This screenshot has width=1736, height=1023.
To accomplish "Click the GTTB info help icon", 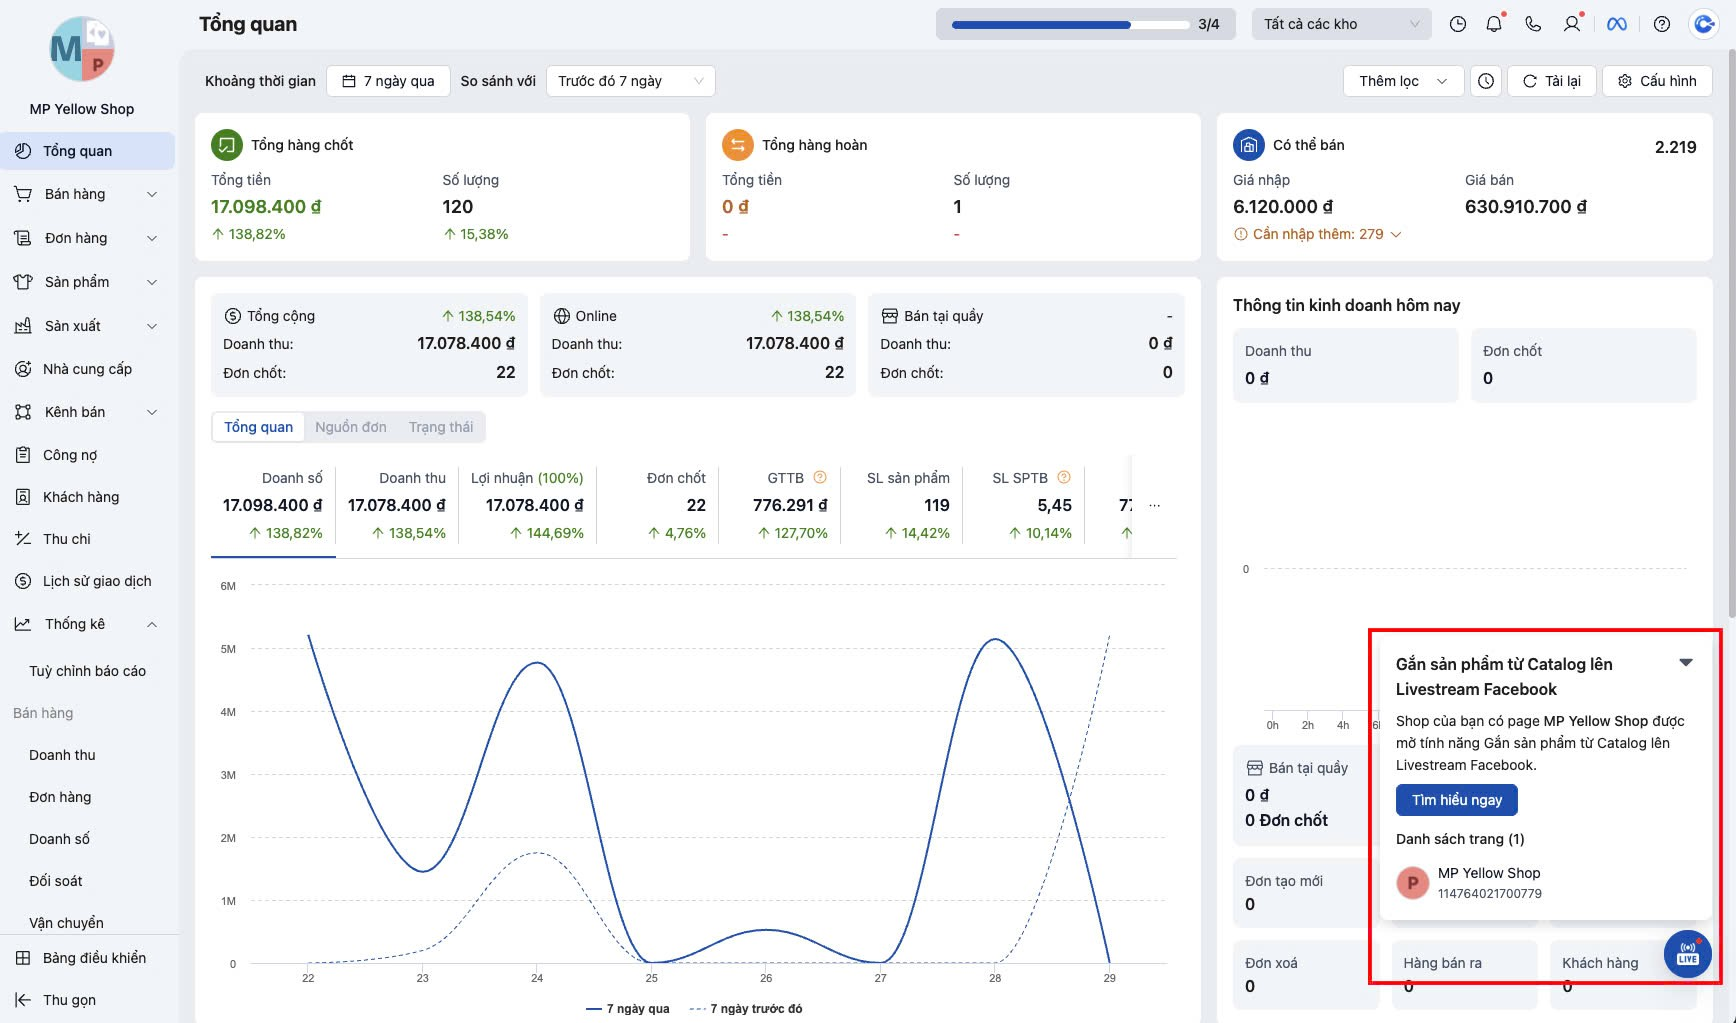I will click(820, 478).
